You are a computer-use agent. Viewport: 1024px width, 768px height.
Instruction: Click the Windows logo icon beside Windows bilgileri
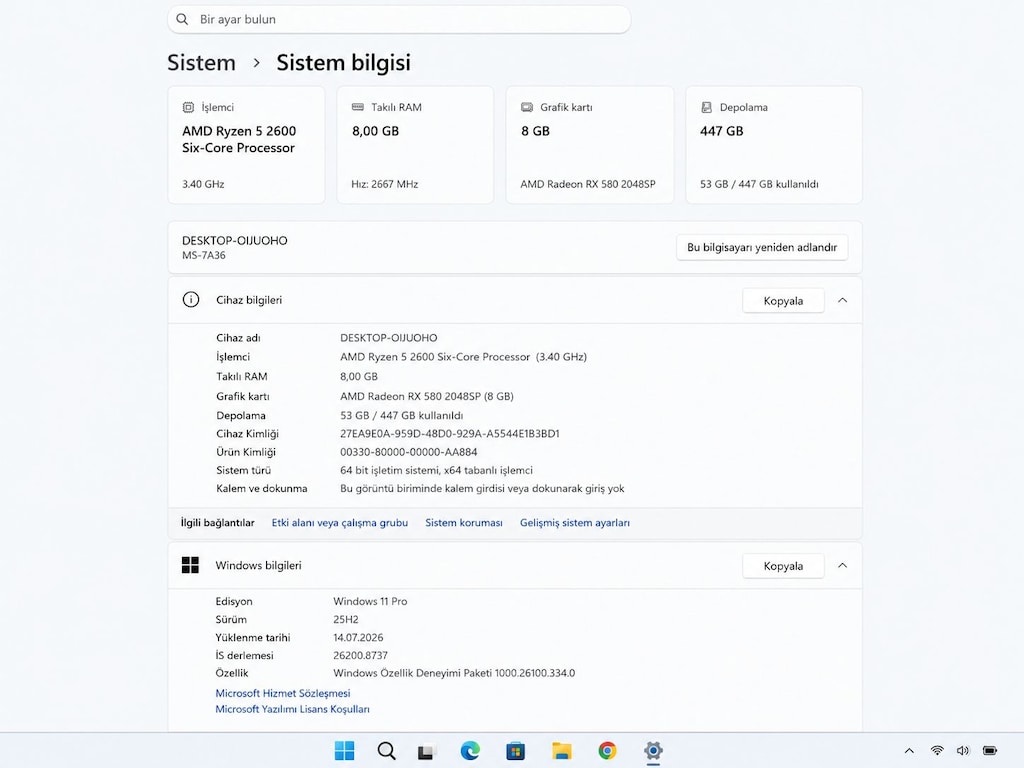click(190, 565)
